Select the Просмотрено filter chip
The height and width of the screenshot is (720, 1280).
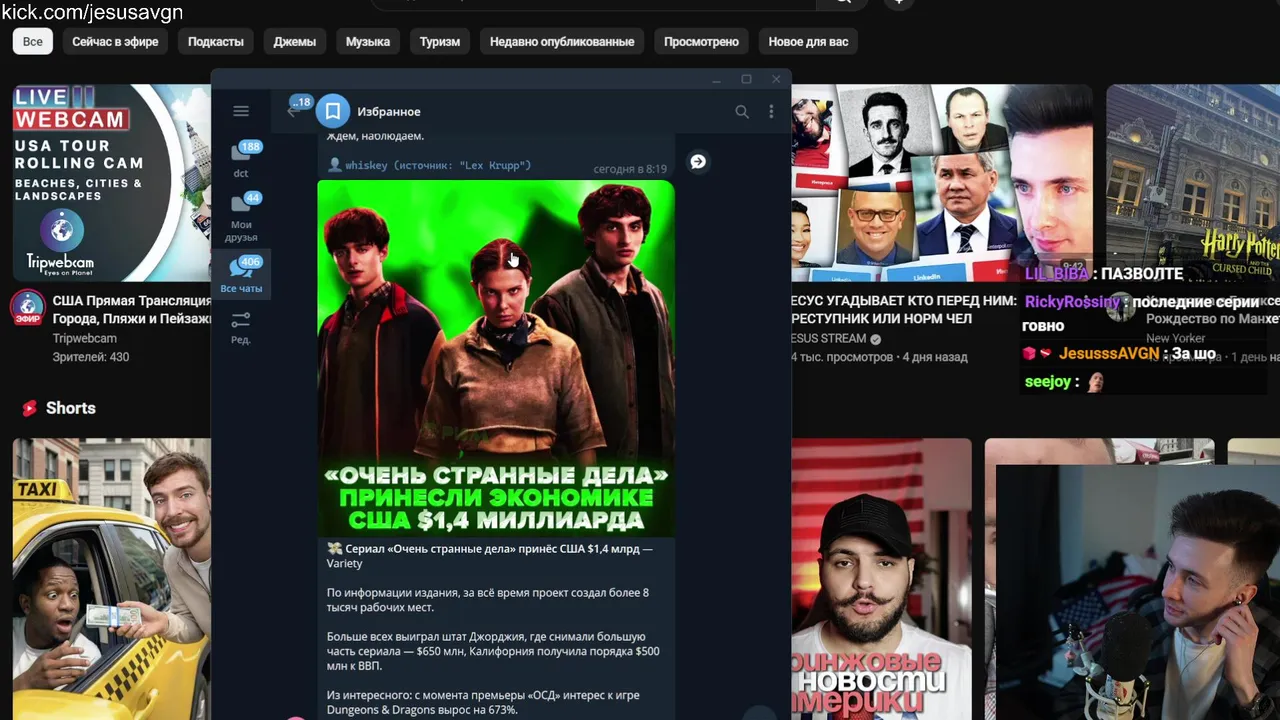coord(701,41)
